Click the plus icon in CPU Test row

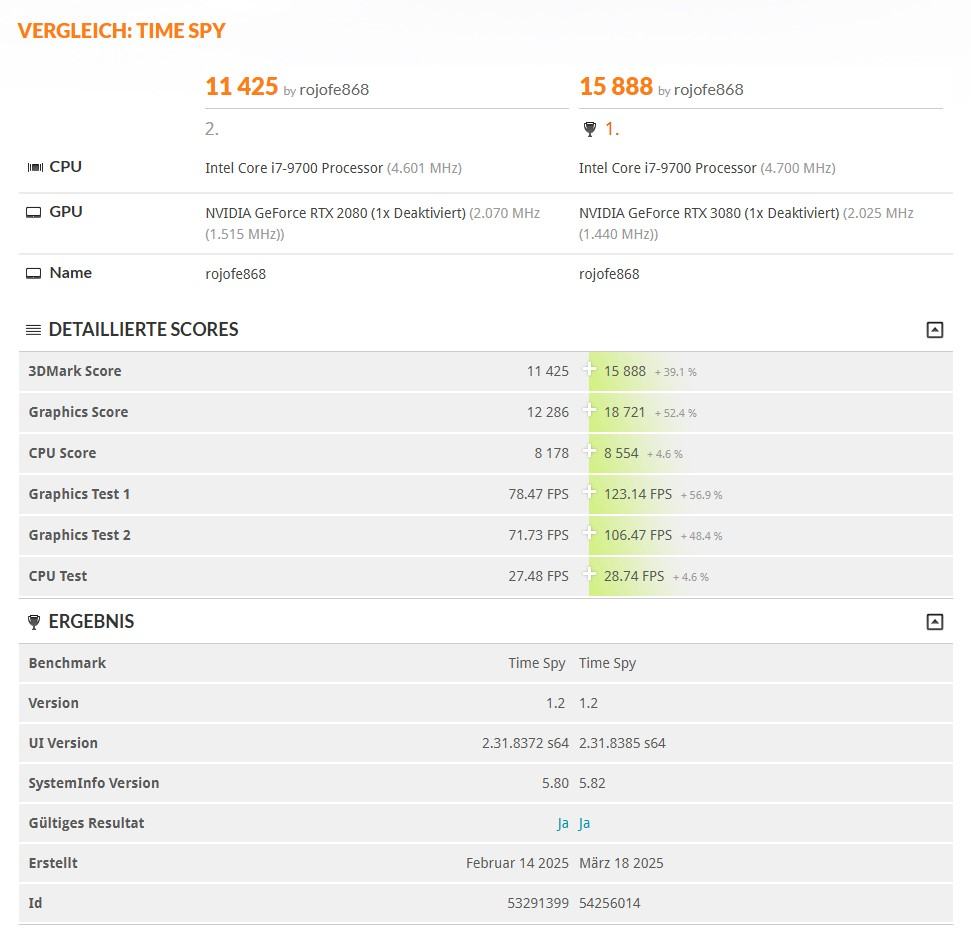tap(589, 574)
